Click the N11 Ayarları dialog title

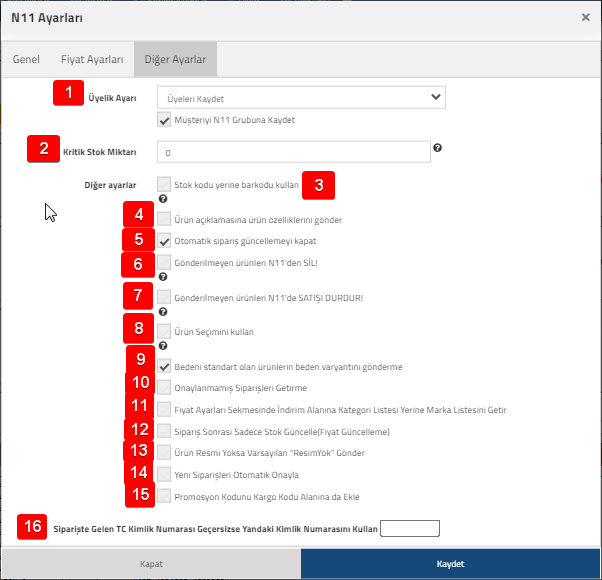tap(47, 18)
